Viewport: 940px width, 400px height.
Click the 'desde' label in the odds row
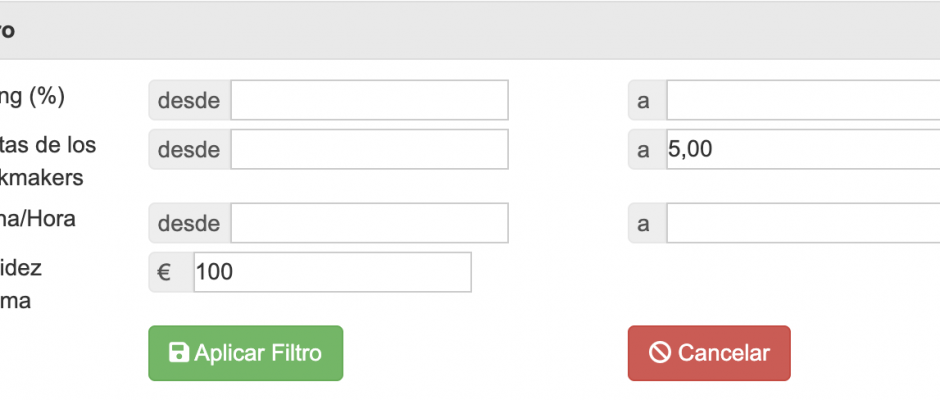pos(189,150)
